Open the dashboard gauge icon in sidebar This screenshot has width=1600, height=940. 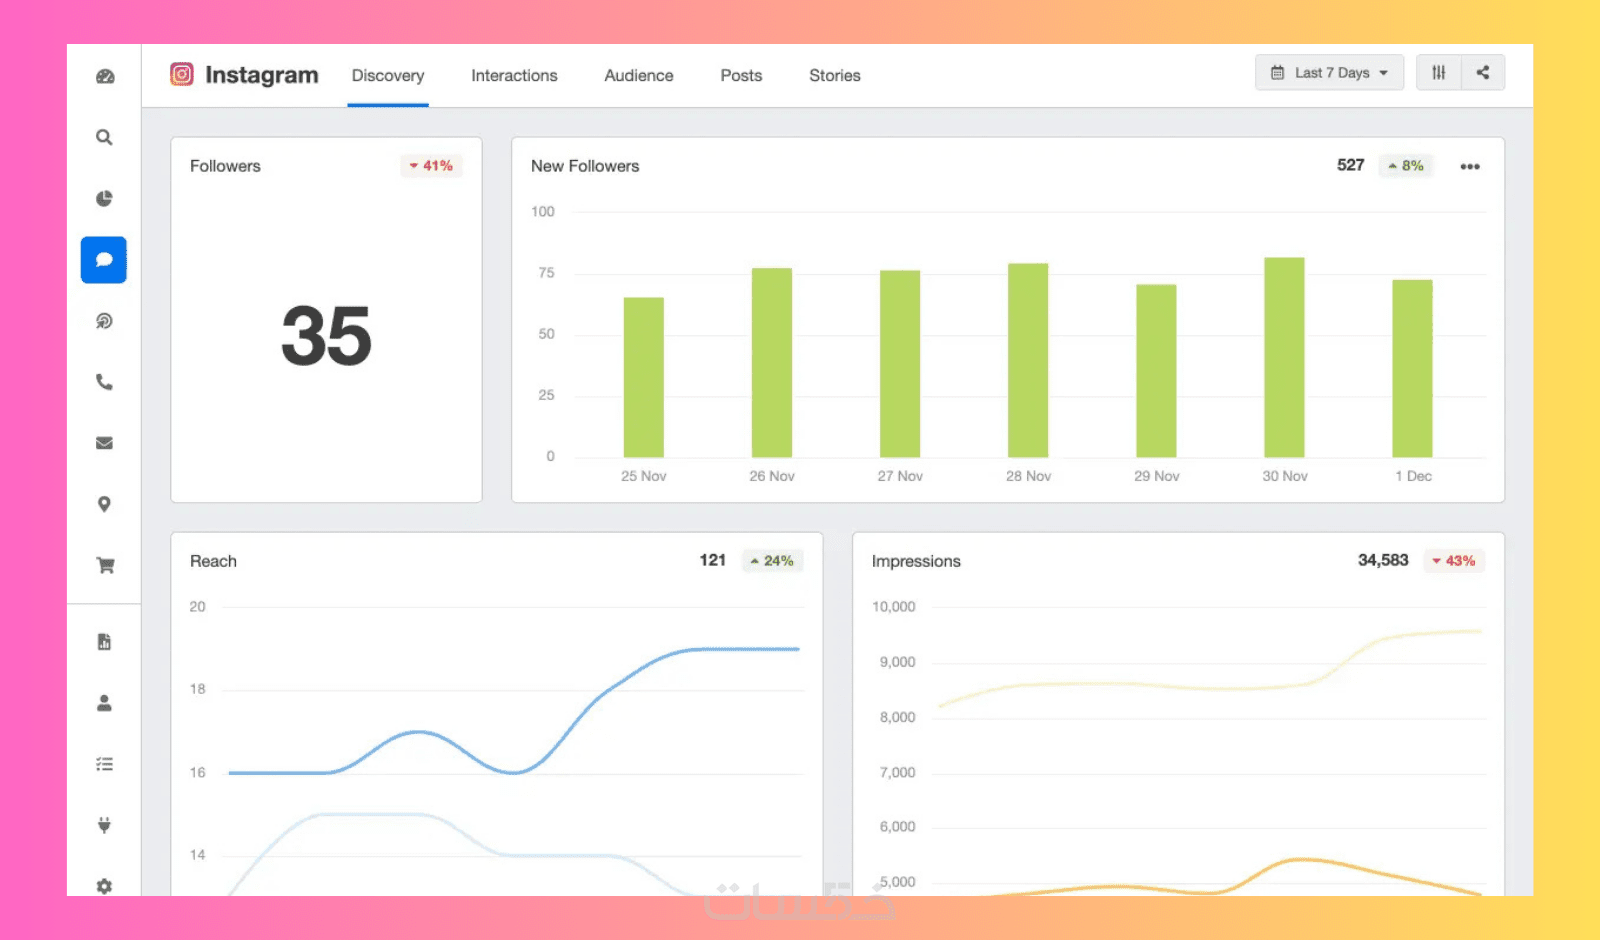[x=104, y=76]
